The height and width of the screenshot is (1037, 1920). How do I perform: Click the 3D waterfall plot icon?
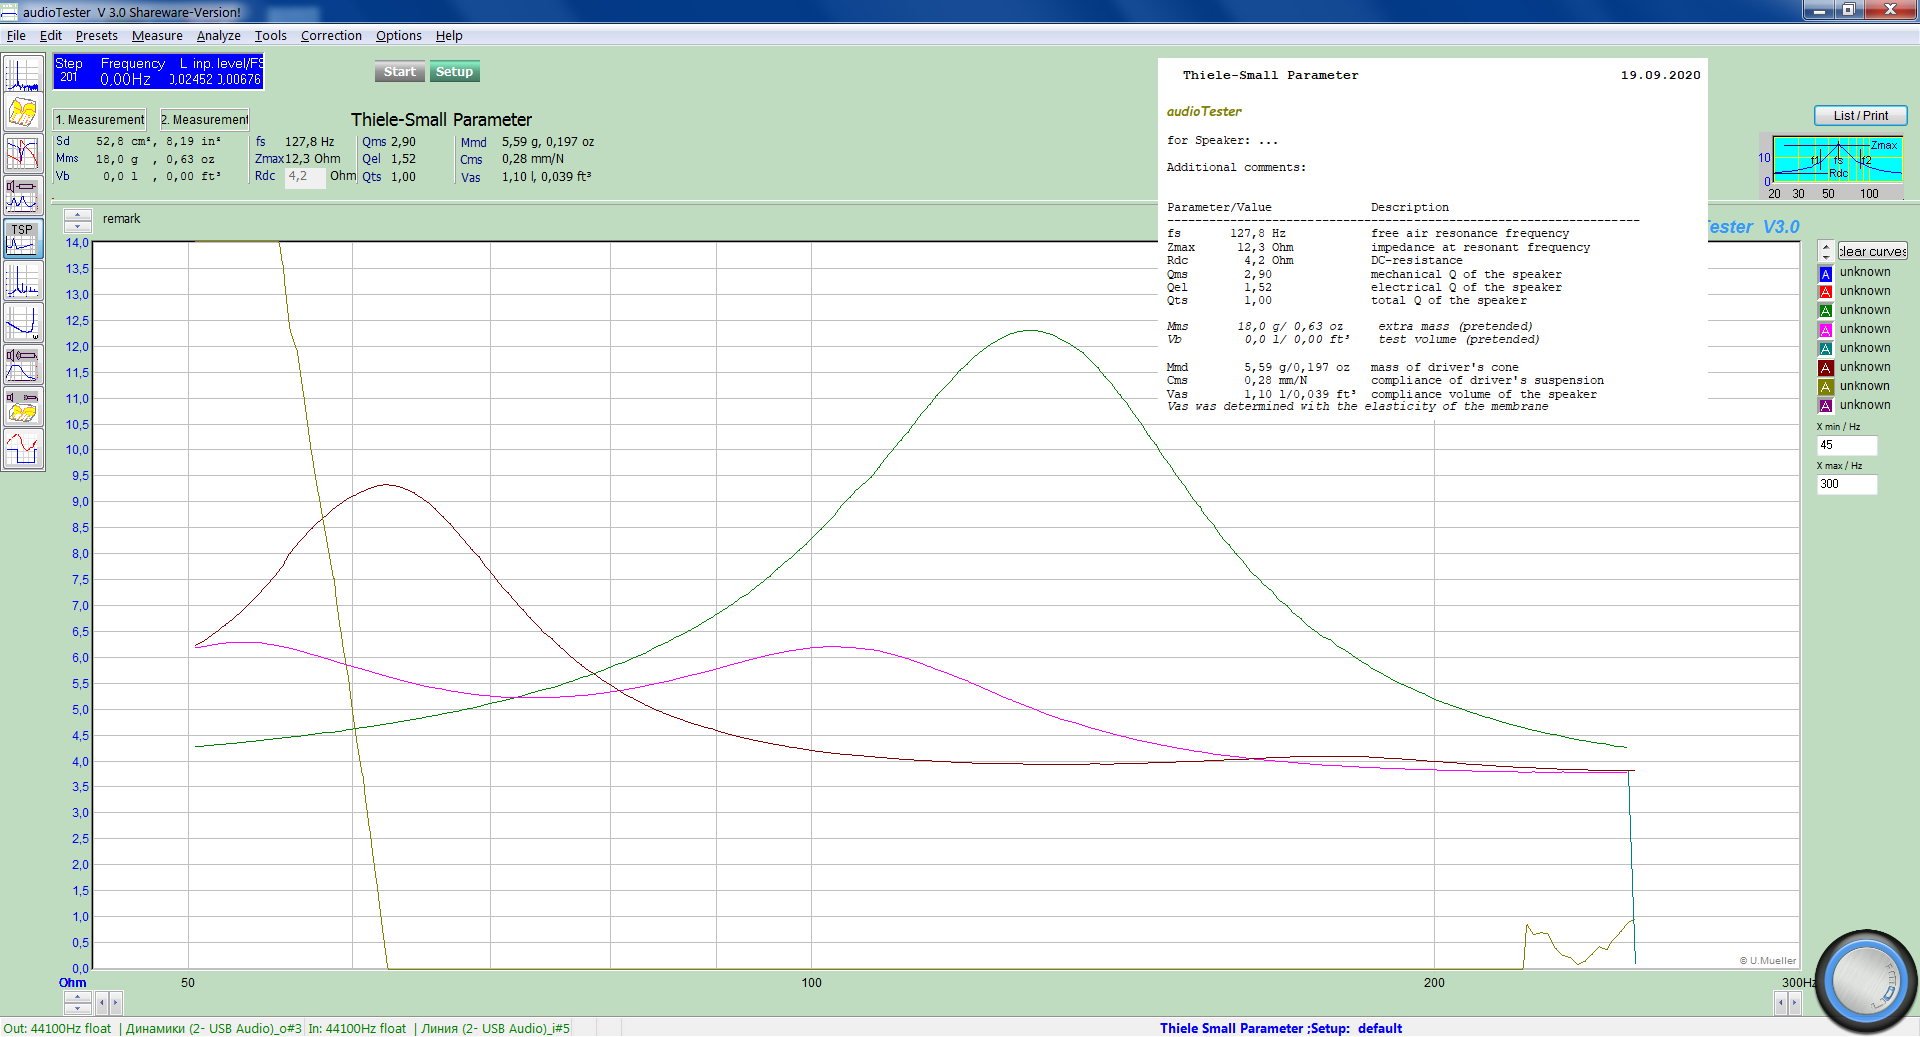point(22,114)
